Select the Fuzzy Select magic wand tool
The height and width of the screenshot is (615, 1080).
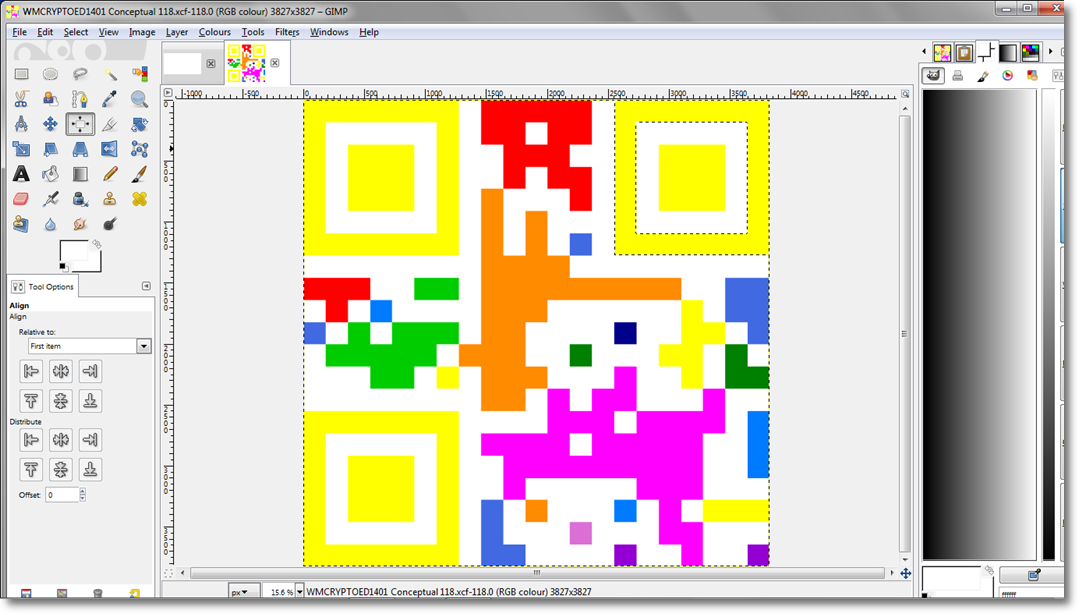click(110, 74)
